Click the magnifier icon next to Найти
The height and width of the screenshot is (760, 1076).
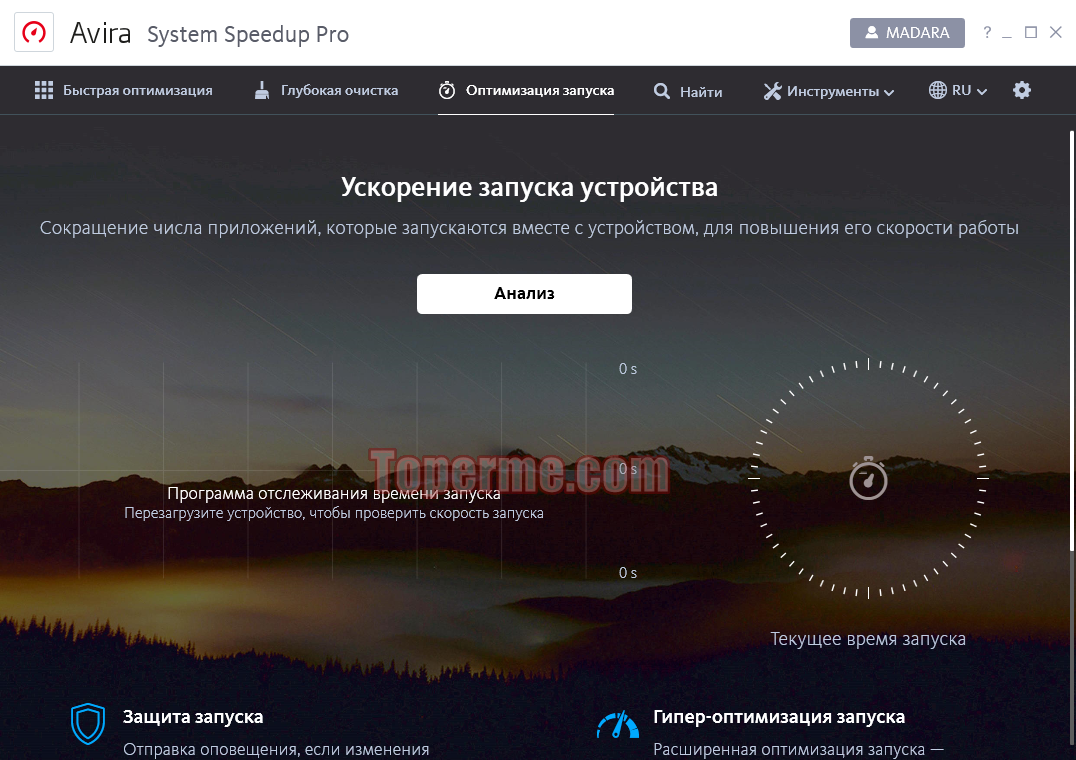pyautogui.click(x=662, y=91)
